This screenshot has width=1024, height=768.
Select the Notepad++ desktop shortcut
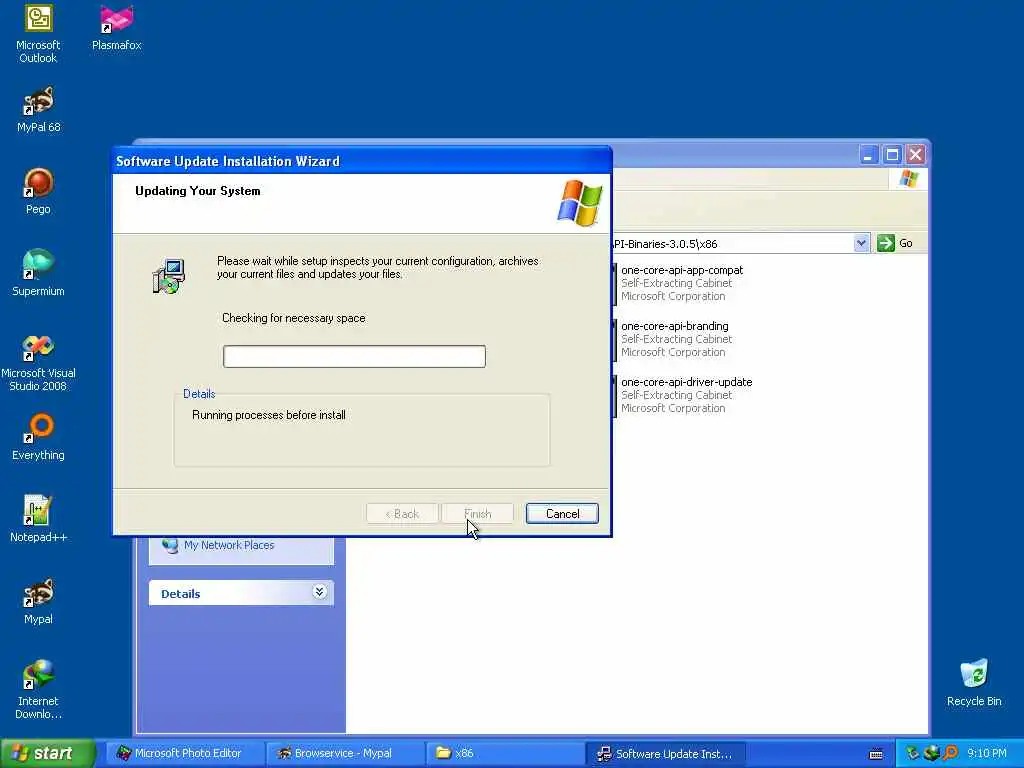[x=38, y=519]
